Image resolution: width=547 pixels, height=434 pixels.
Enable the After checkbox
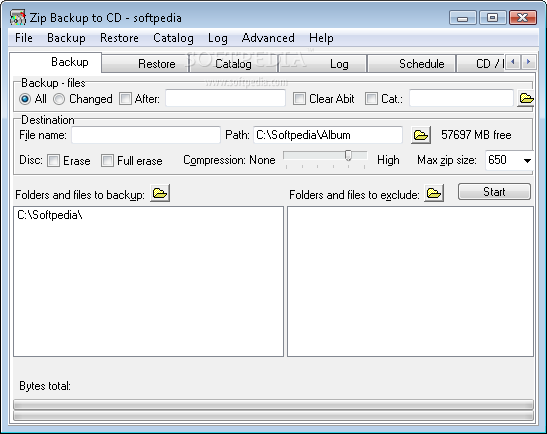click(125, 99)
